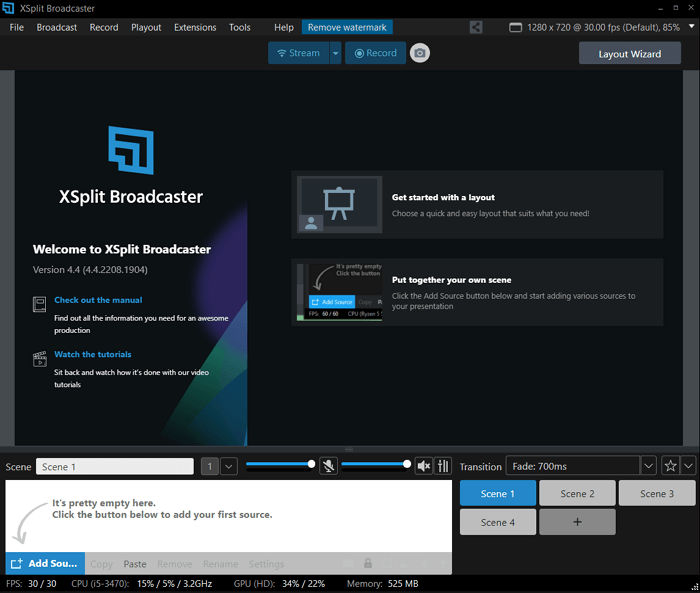The width and height of the screenshot is (700, 593).
Task: Mute the microphone
Action: [x=329, y=466]
